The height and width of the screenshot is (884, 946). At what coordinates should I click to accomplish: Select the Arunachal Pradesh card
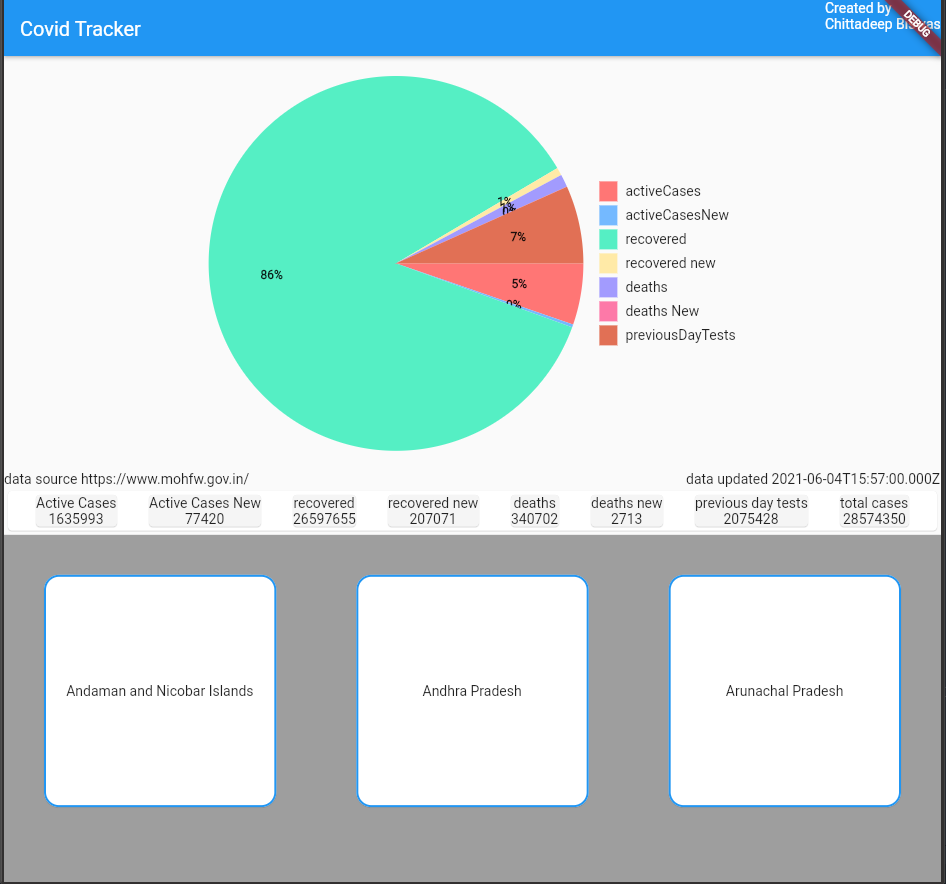(x=784, y=690)
